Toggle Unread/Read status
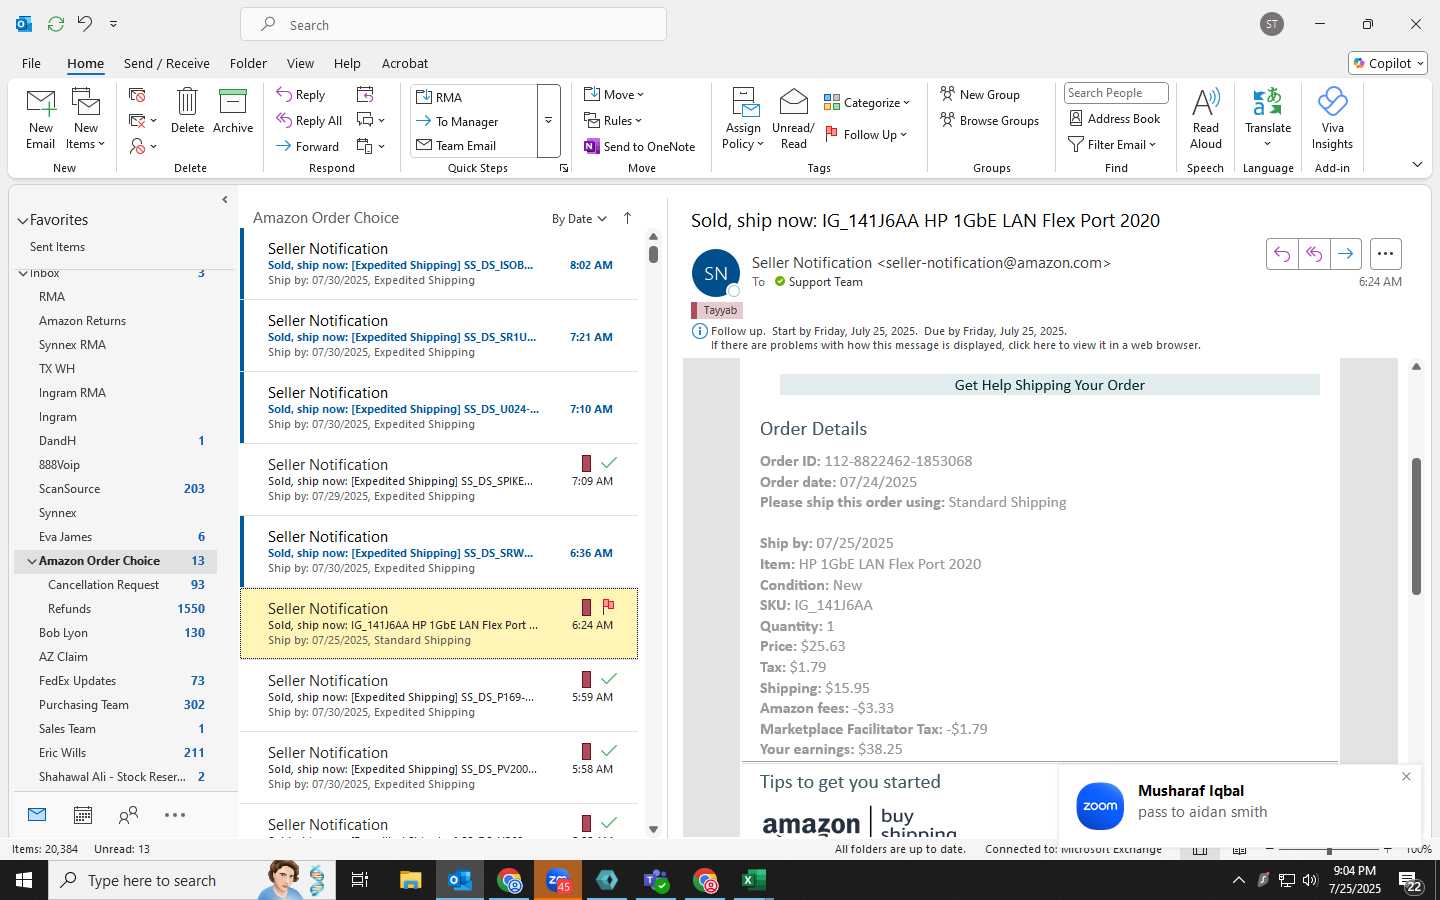This screenshot has width=1440, height=900. pyautogui.click(x=793, y=119)
